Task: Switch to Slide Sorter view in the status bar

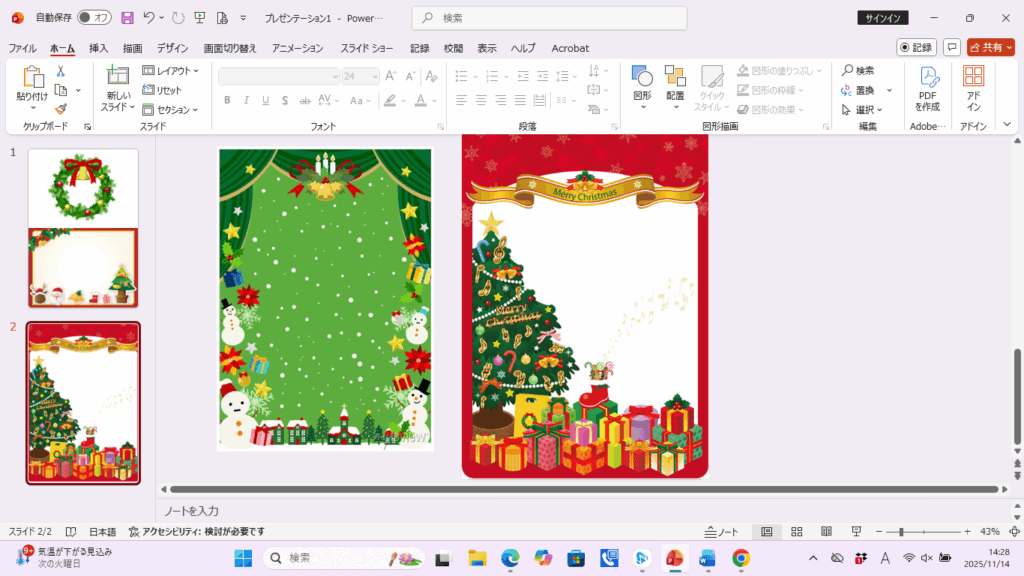Action: click(x=797, y=532)
